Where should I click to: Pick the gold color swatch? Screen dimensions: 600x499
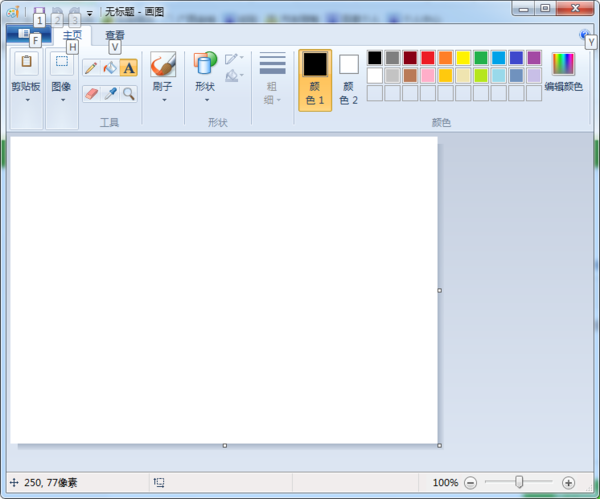pyautogui.click(x=445, y=76)
